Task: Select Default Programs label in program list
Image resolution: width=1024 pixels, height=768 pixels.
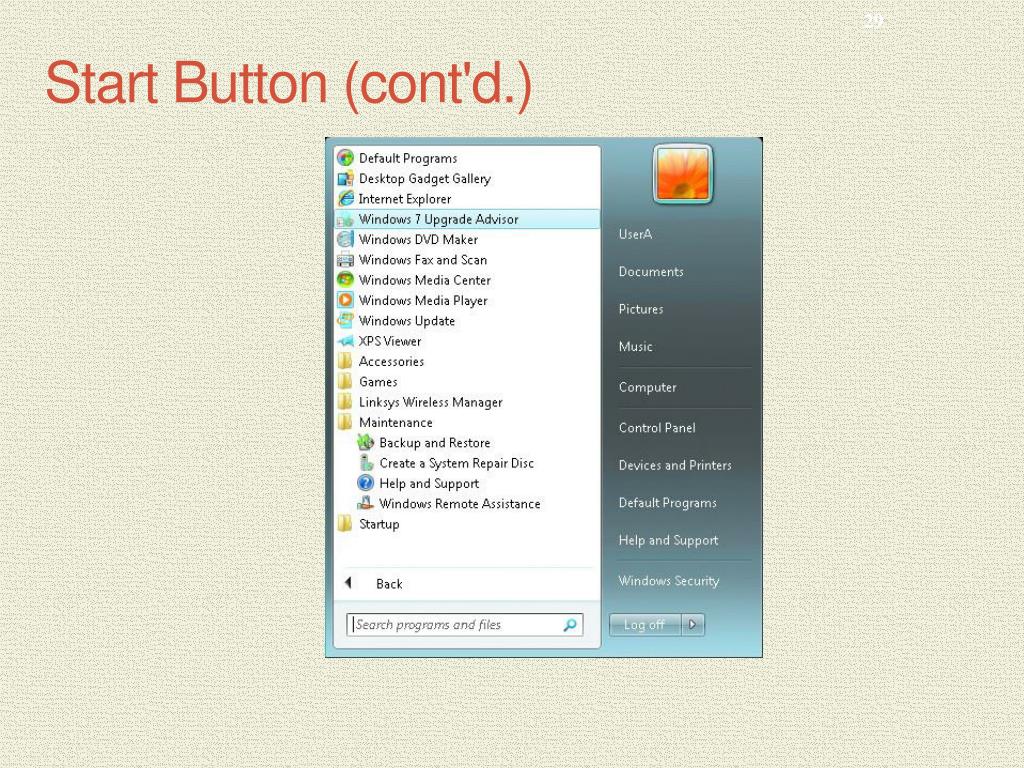Action: pos(408,159)
